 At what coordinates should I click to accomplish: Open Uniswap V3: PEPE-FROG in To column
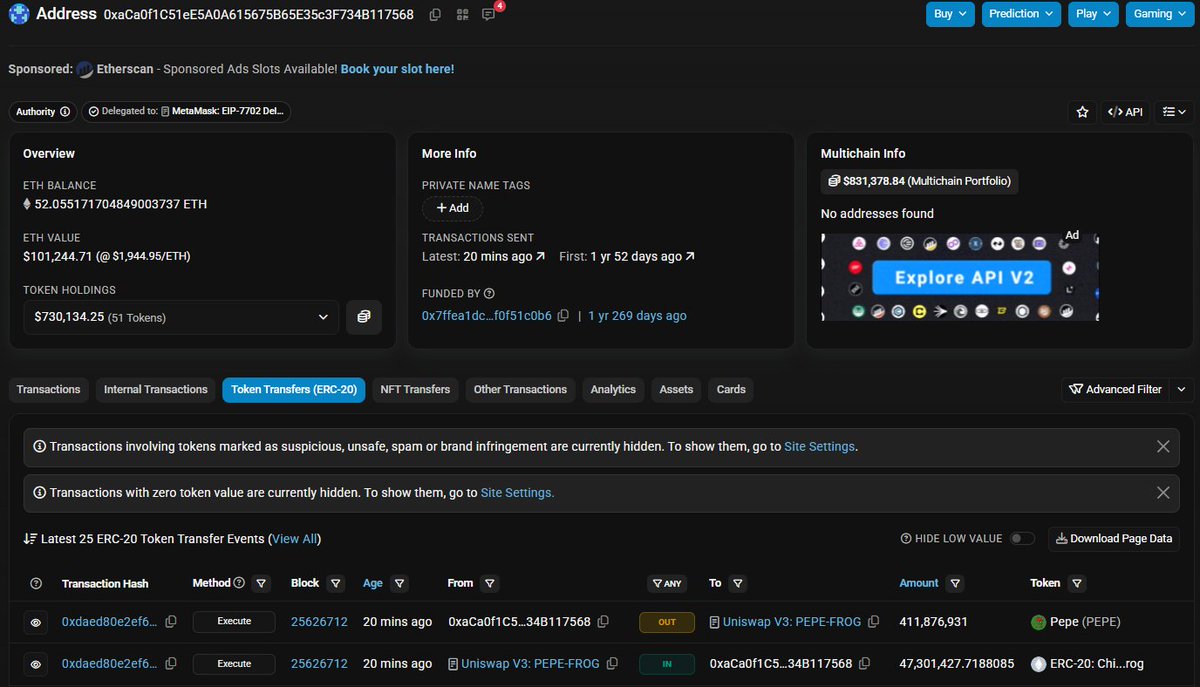793,622
